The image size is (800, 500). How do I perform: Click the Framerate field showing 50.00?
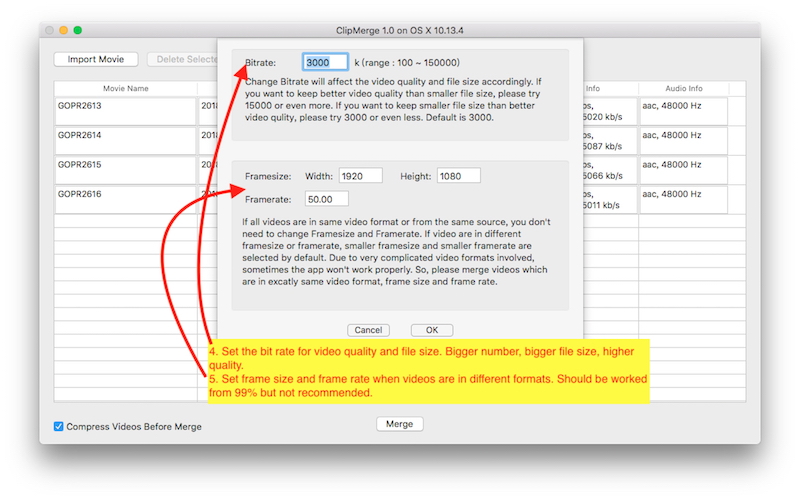pyautogui.click(x=327, y=199)
